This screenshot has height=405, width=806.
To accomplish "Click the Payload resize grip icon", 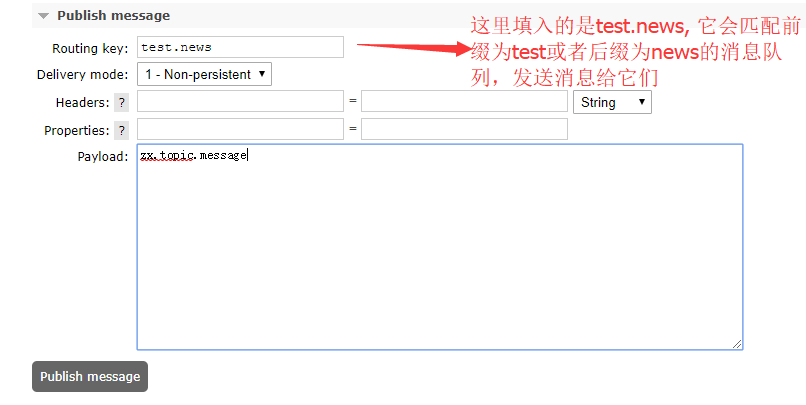I will (737, 344).
